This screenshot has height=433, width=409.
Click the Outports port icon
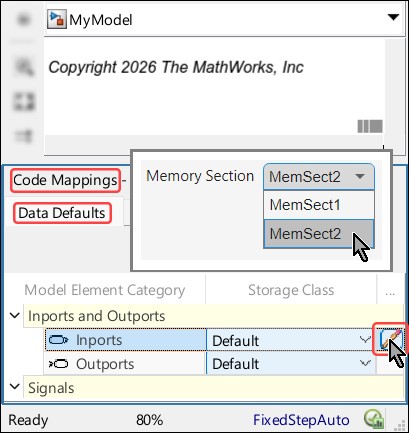tap(59, 364)
